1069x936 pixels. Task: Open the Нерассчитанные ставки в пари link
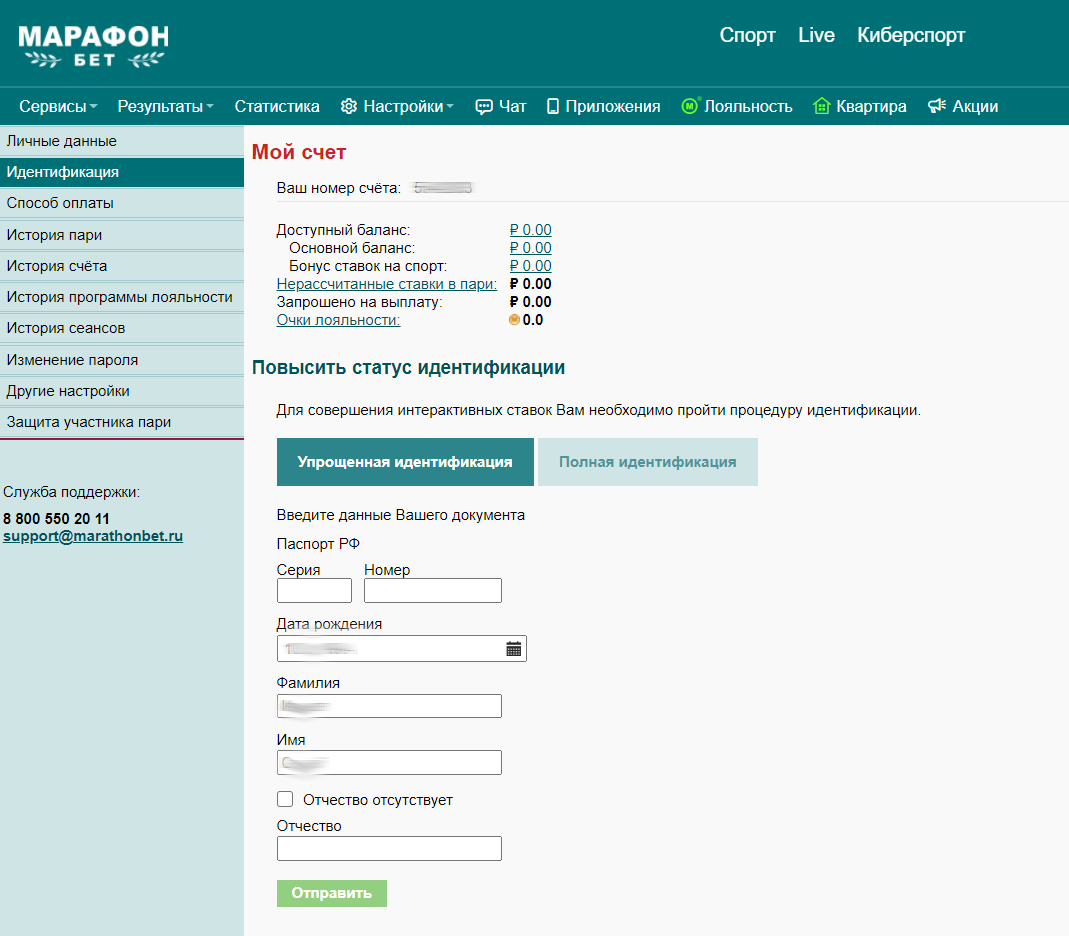coord(387,284)
